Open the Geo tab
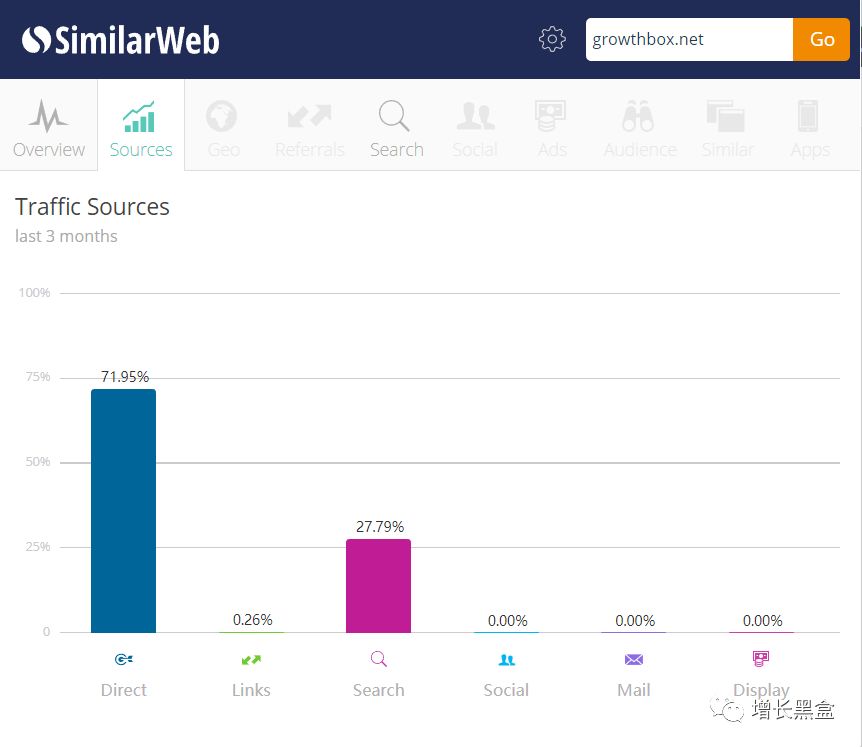Viewport: 862px width, 747px height. [223, 128]
